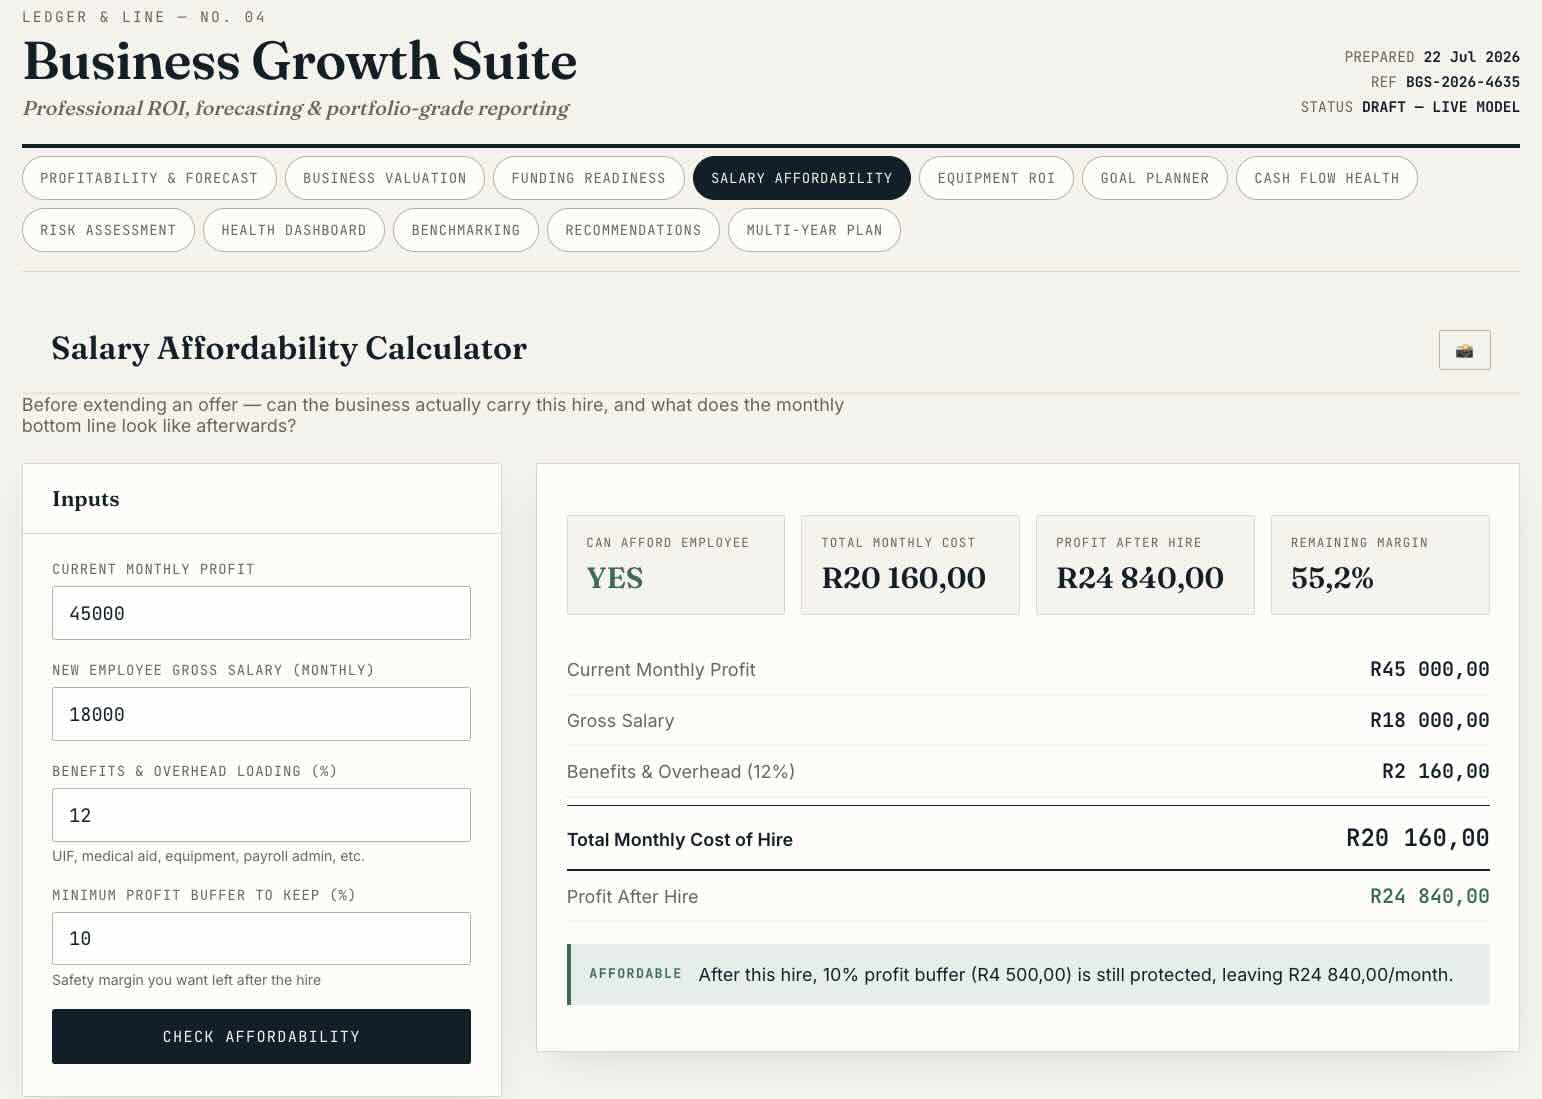This screenshot has height=1099, width=1542.
Task: Show the Recommendations tab
Action: [x=633, y=230]
